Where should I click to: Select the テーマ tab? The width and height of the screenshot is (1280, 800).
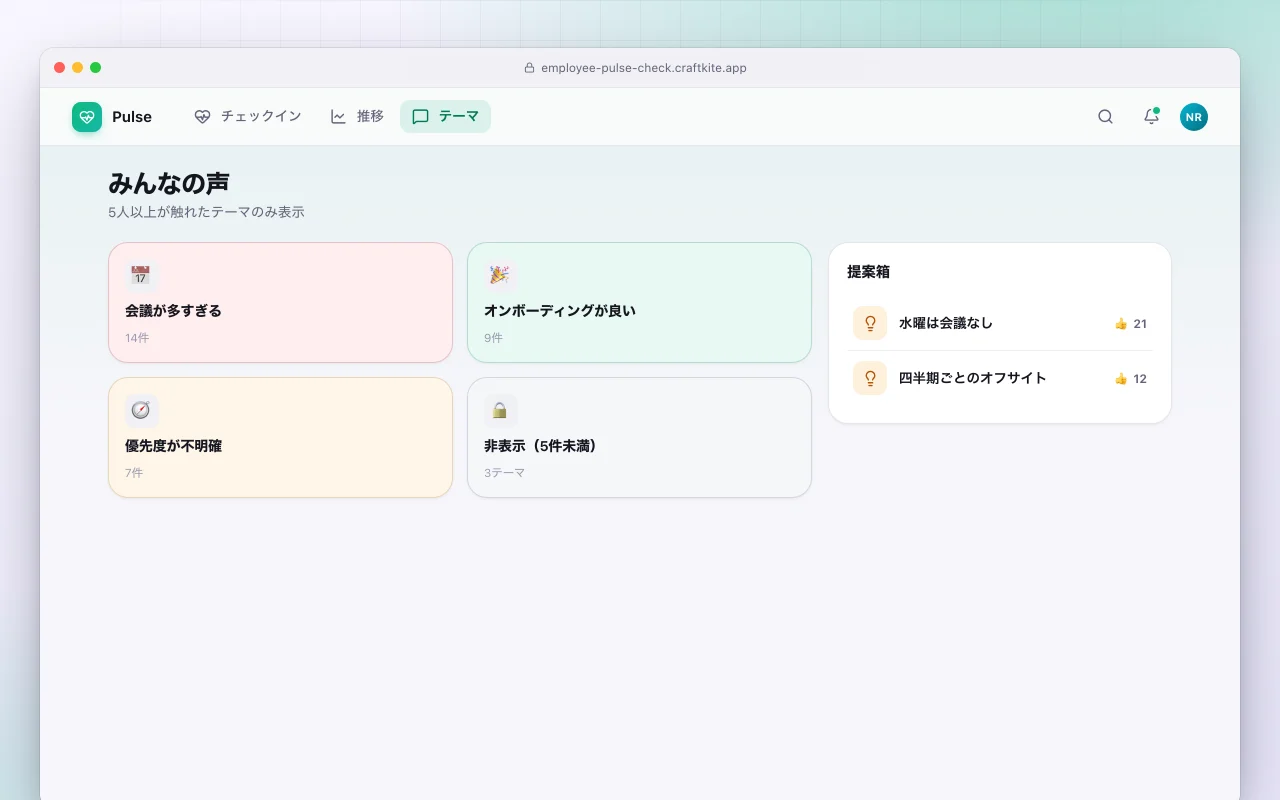445,117
